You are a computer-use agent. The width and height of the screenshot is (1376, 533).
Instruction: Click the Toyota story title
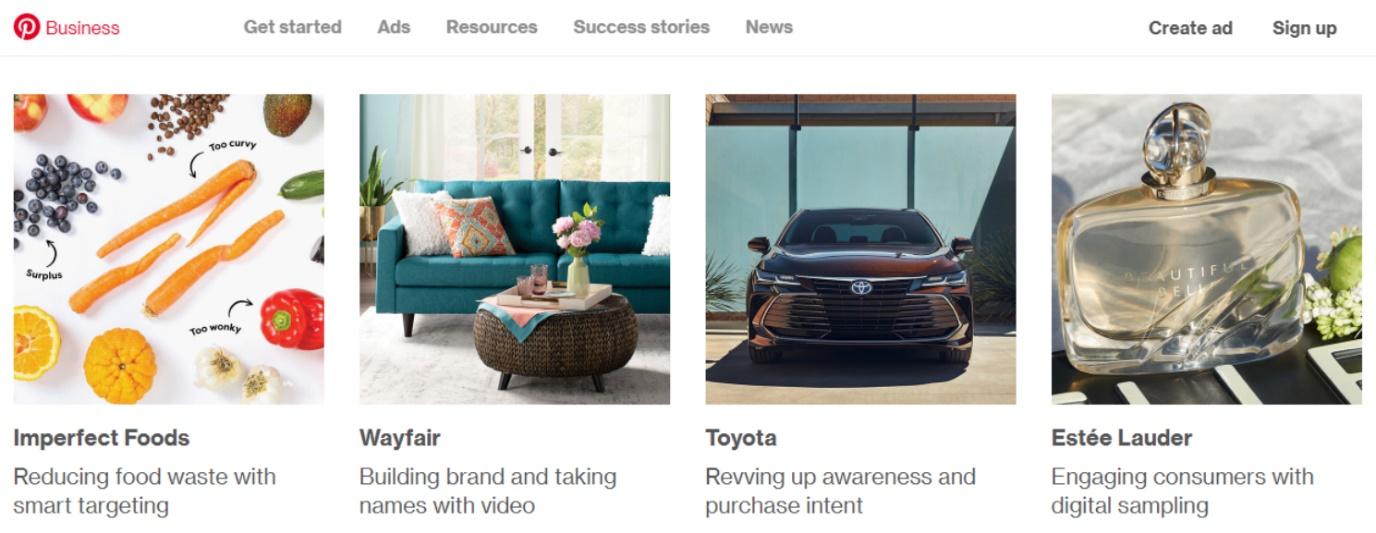pyautogui.click(x=741, y=438)
